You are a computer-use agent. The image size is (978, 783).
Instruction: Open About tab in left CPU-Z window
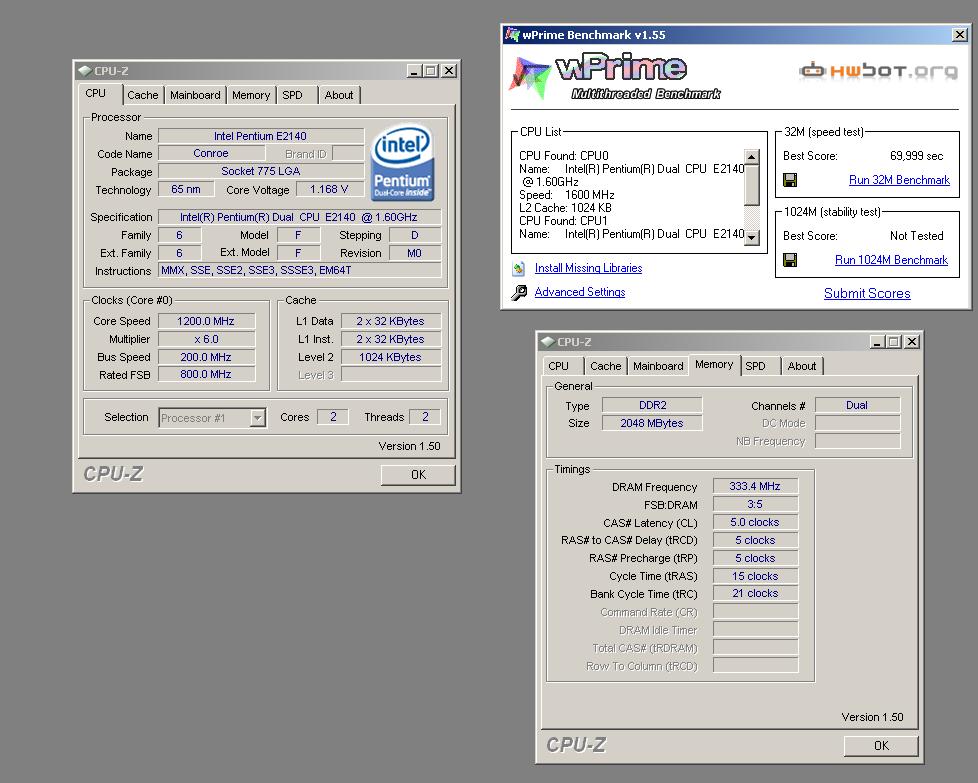[339, 95]
